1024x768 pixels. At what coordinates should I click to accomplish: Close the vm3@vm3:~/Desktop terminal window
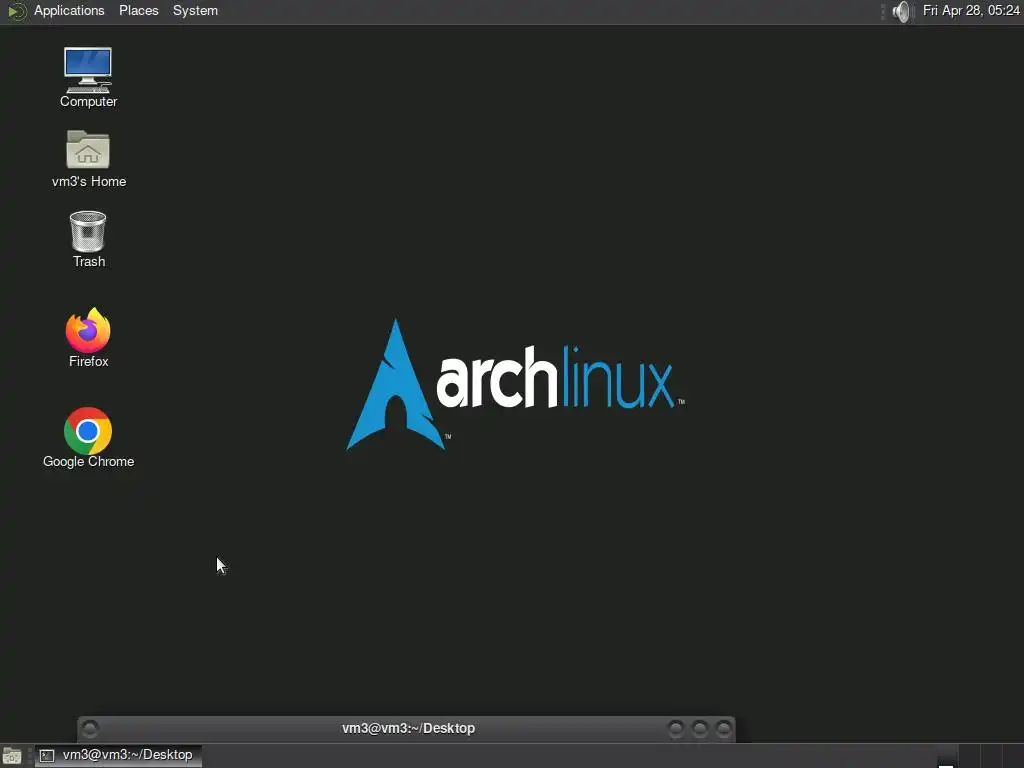click(x=723, y=728)
